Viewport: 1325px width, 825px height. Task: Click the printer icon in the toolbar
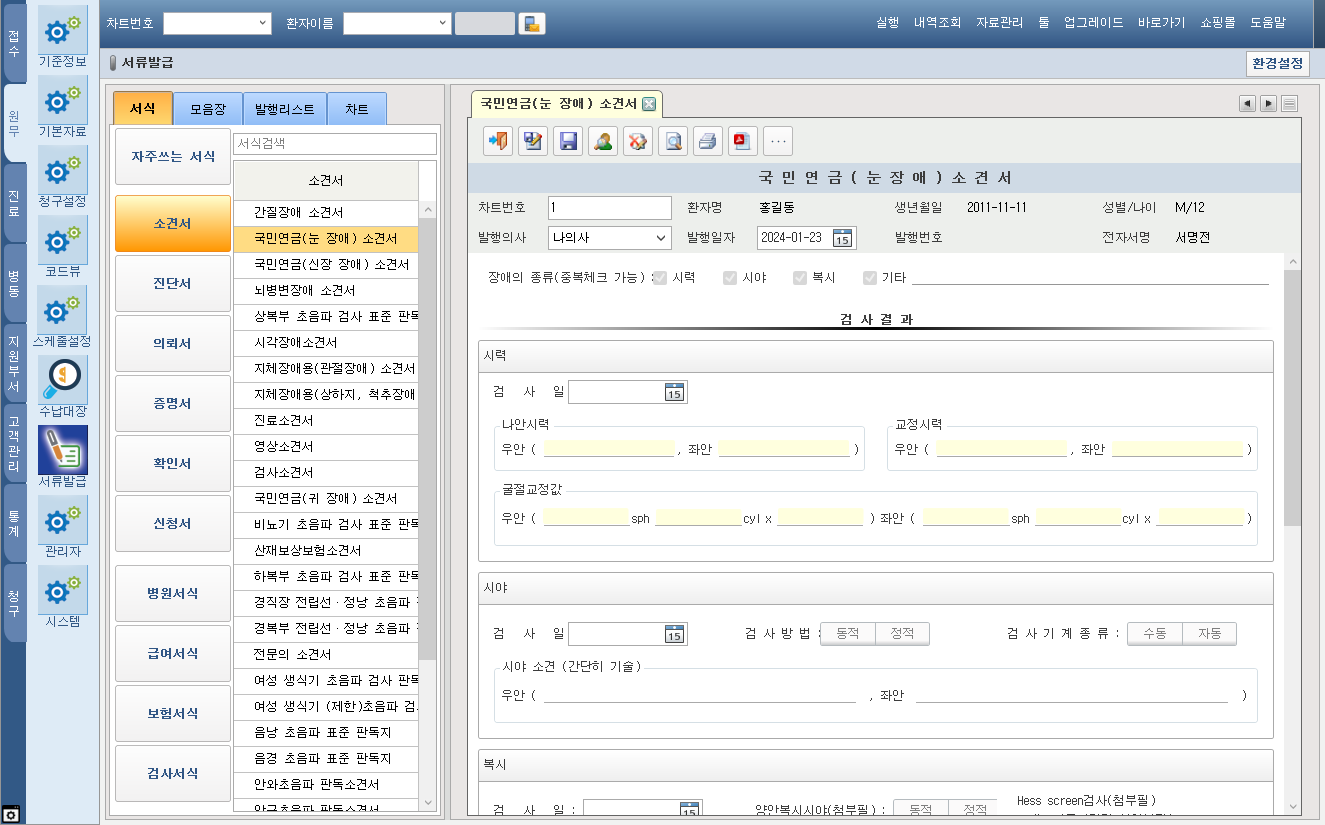tap(707, 141)
